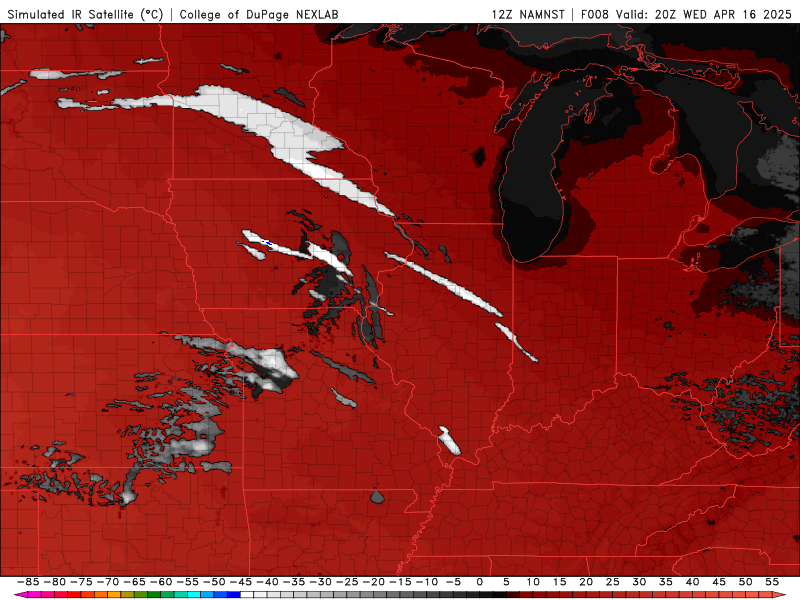Click the 30 label on the temperature scale
Viewport: 800px width, 600px height.
639,582
